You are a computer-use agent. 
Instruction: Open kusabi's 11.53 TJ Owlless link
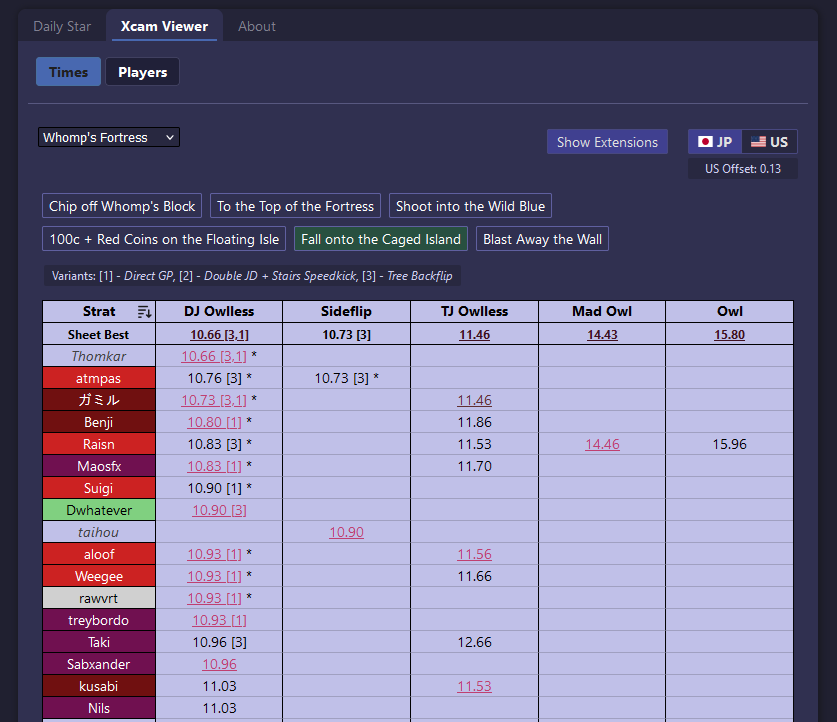coord(475,686)
